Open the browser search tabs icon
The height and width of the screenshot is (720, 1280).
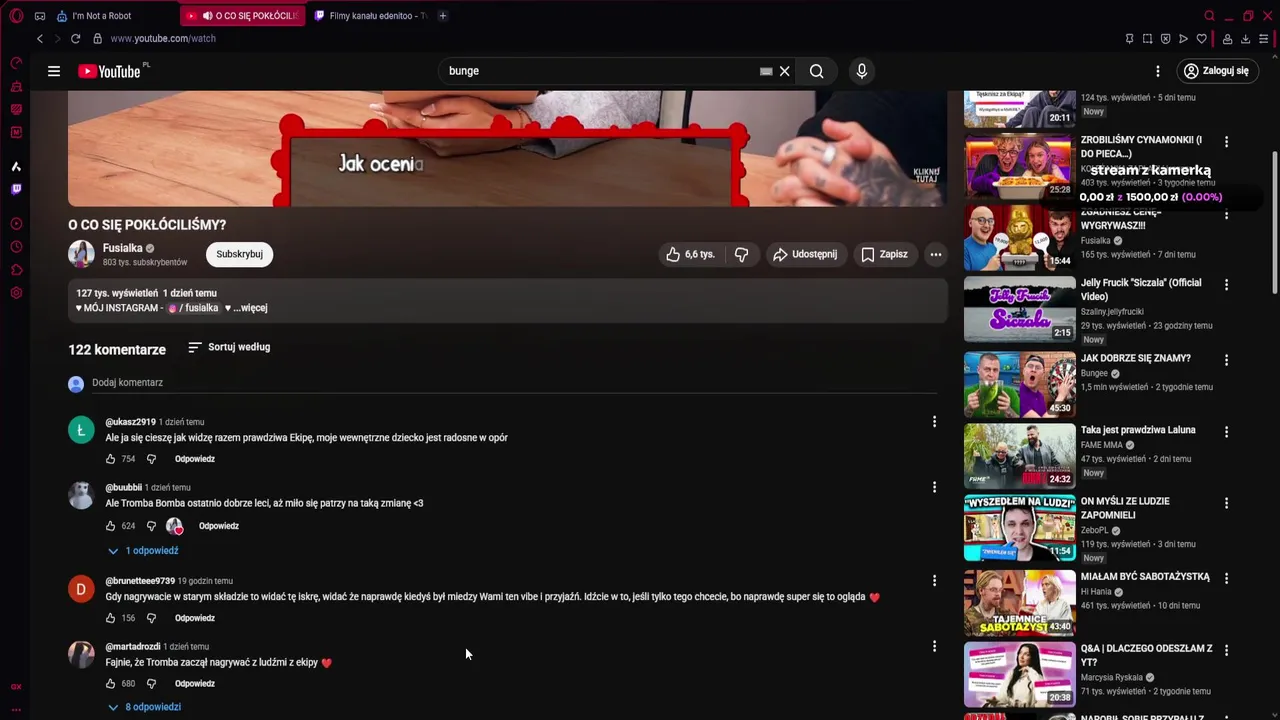1209,16
